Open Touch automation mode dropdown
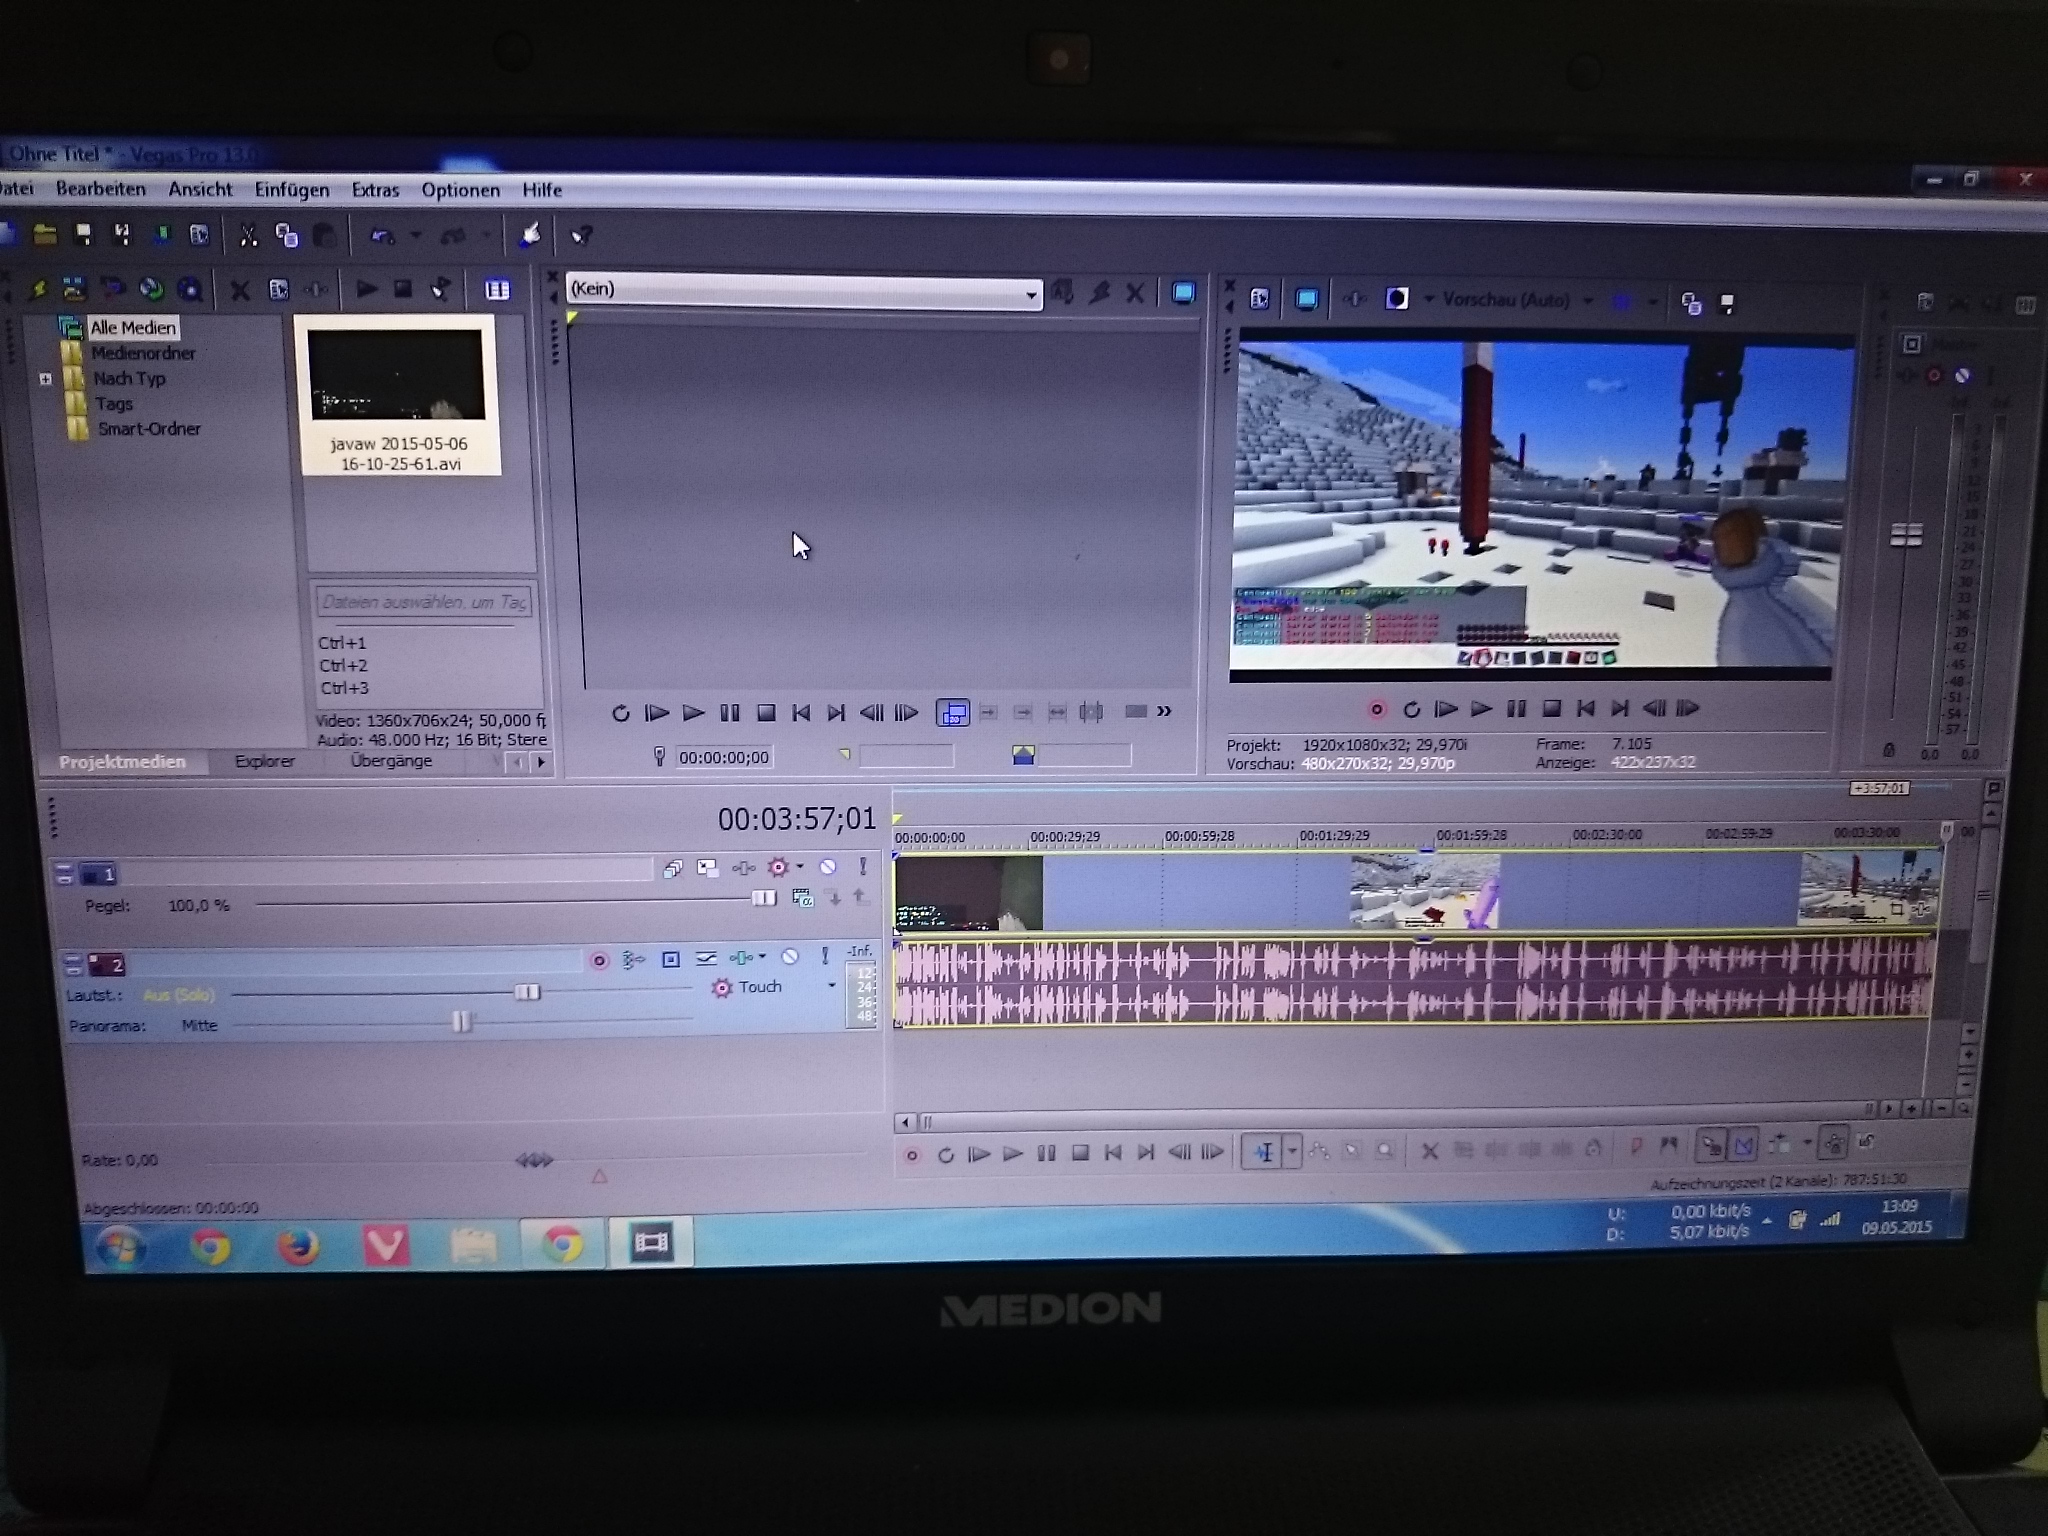The image size is (2048, 1536). point(831,986)
